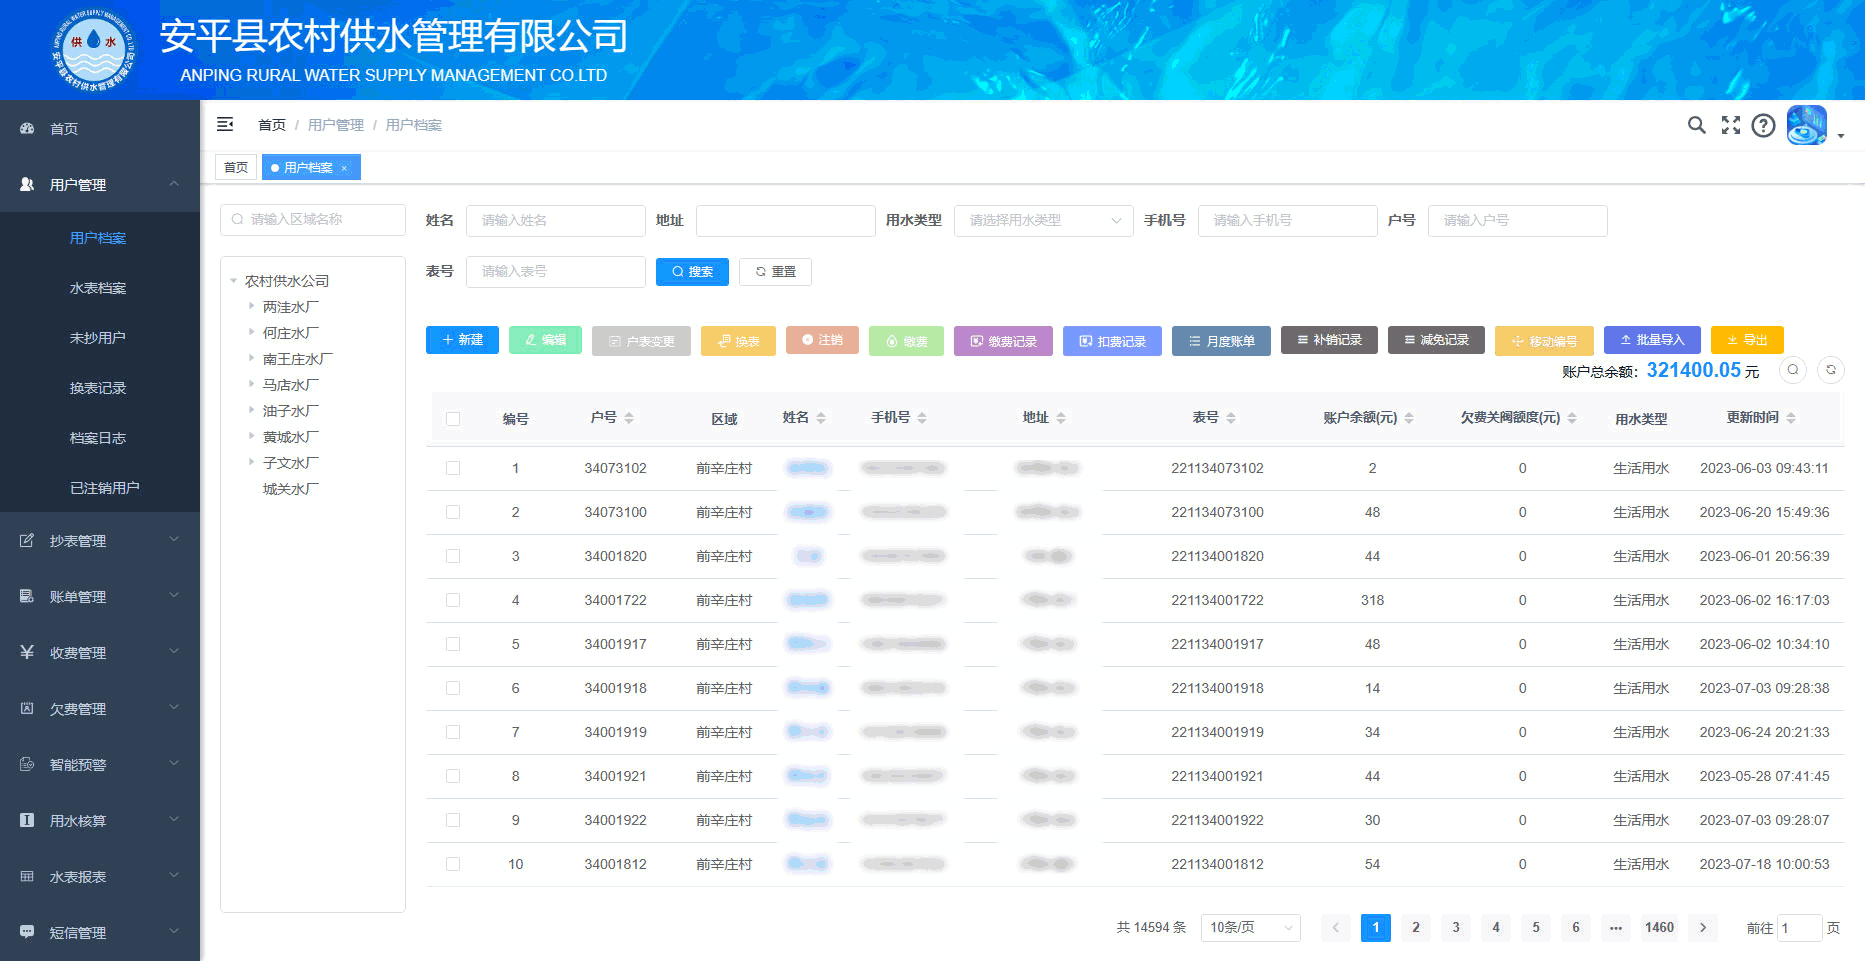Click the round search toggle icon above table
Viewport: 1865px width, 961px height.
[1792, 370]
